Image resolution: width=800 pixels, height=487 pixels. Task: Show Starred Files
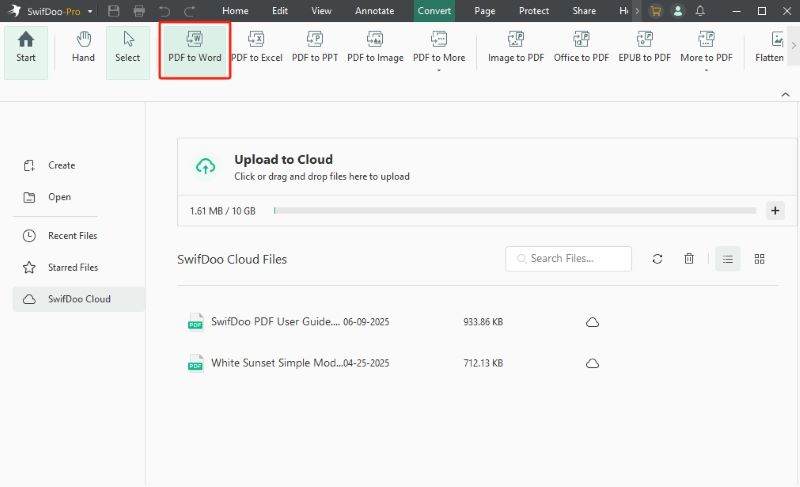pos(60,267)
